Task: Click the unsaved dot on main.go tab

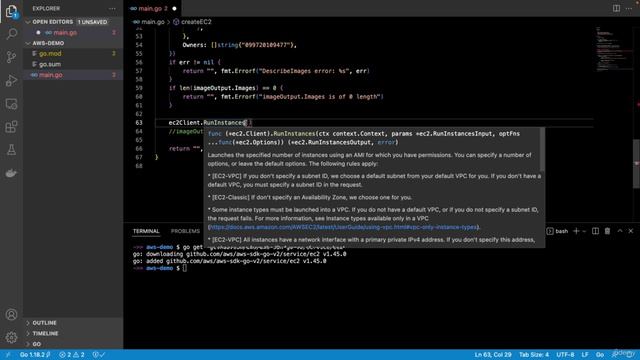Action: click(174, 9)
